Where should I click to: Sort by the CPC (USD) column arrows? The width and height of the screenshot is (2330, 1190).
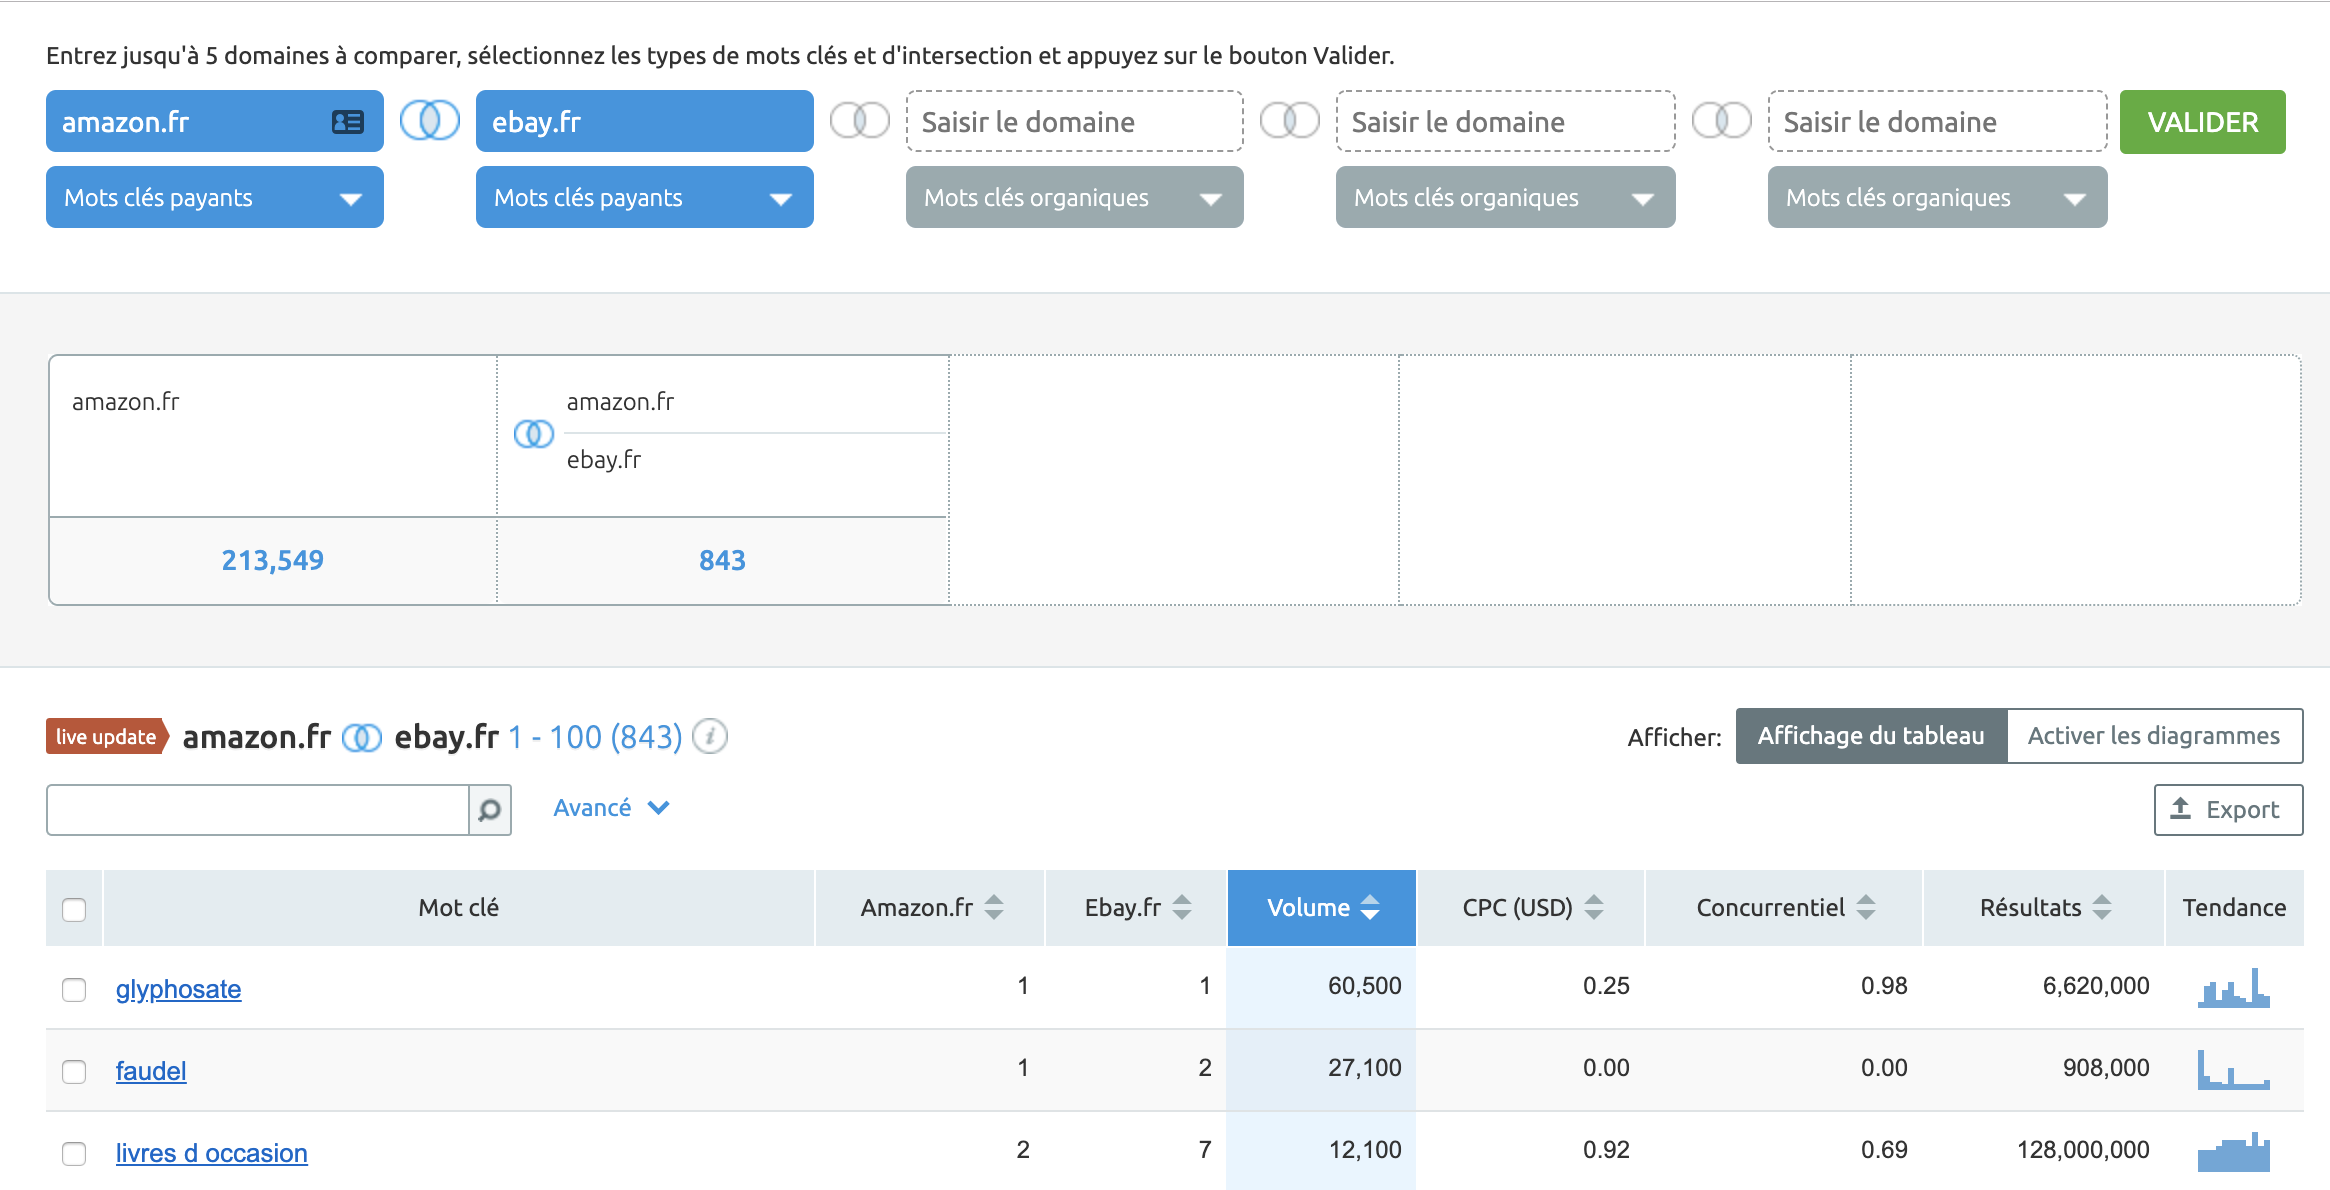click(1594, 907)
